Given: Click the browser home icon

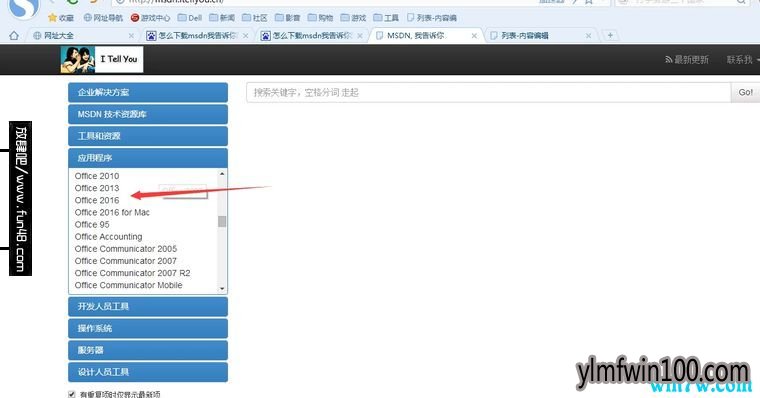Looking at the screenshot, I should point(14,35).
